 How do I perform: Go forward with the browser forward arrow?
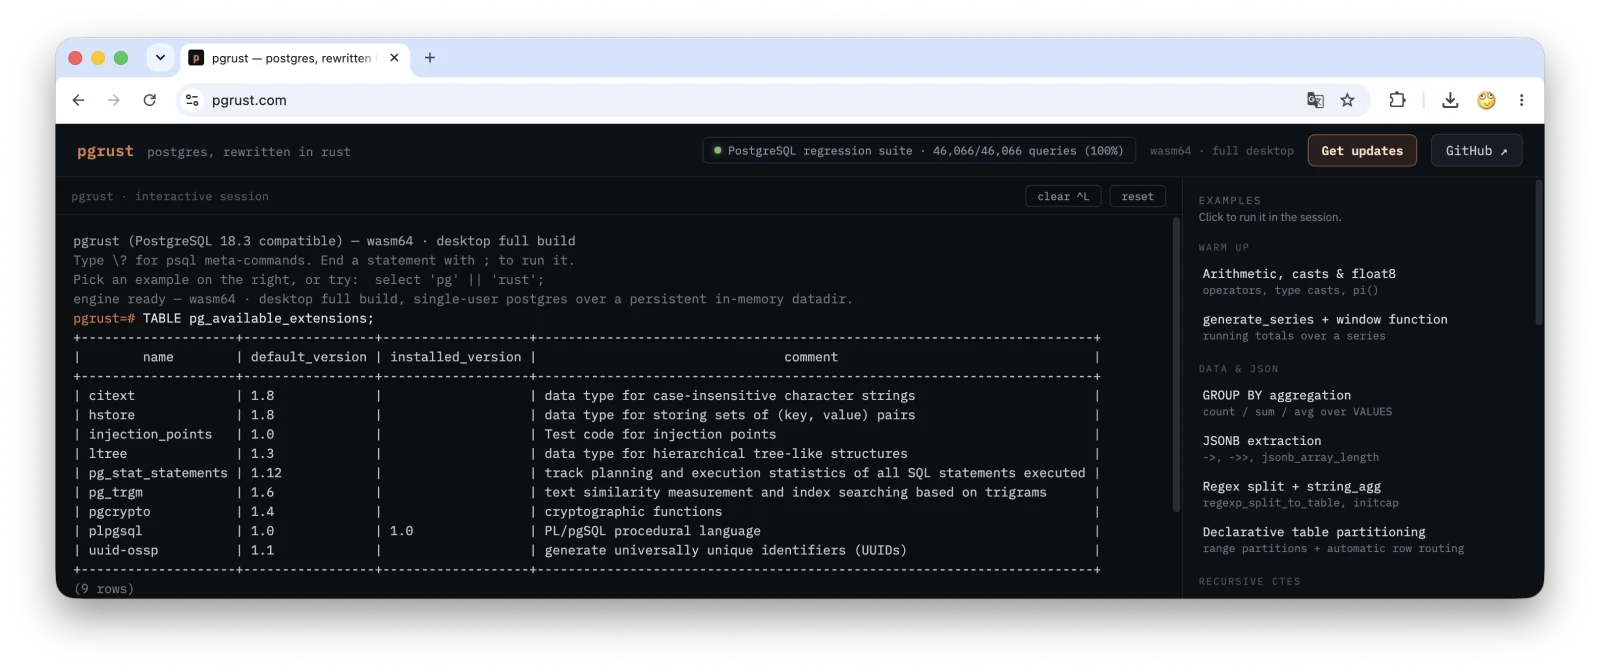click(114, 100)
